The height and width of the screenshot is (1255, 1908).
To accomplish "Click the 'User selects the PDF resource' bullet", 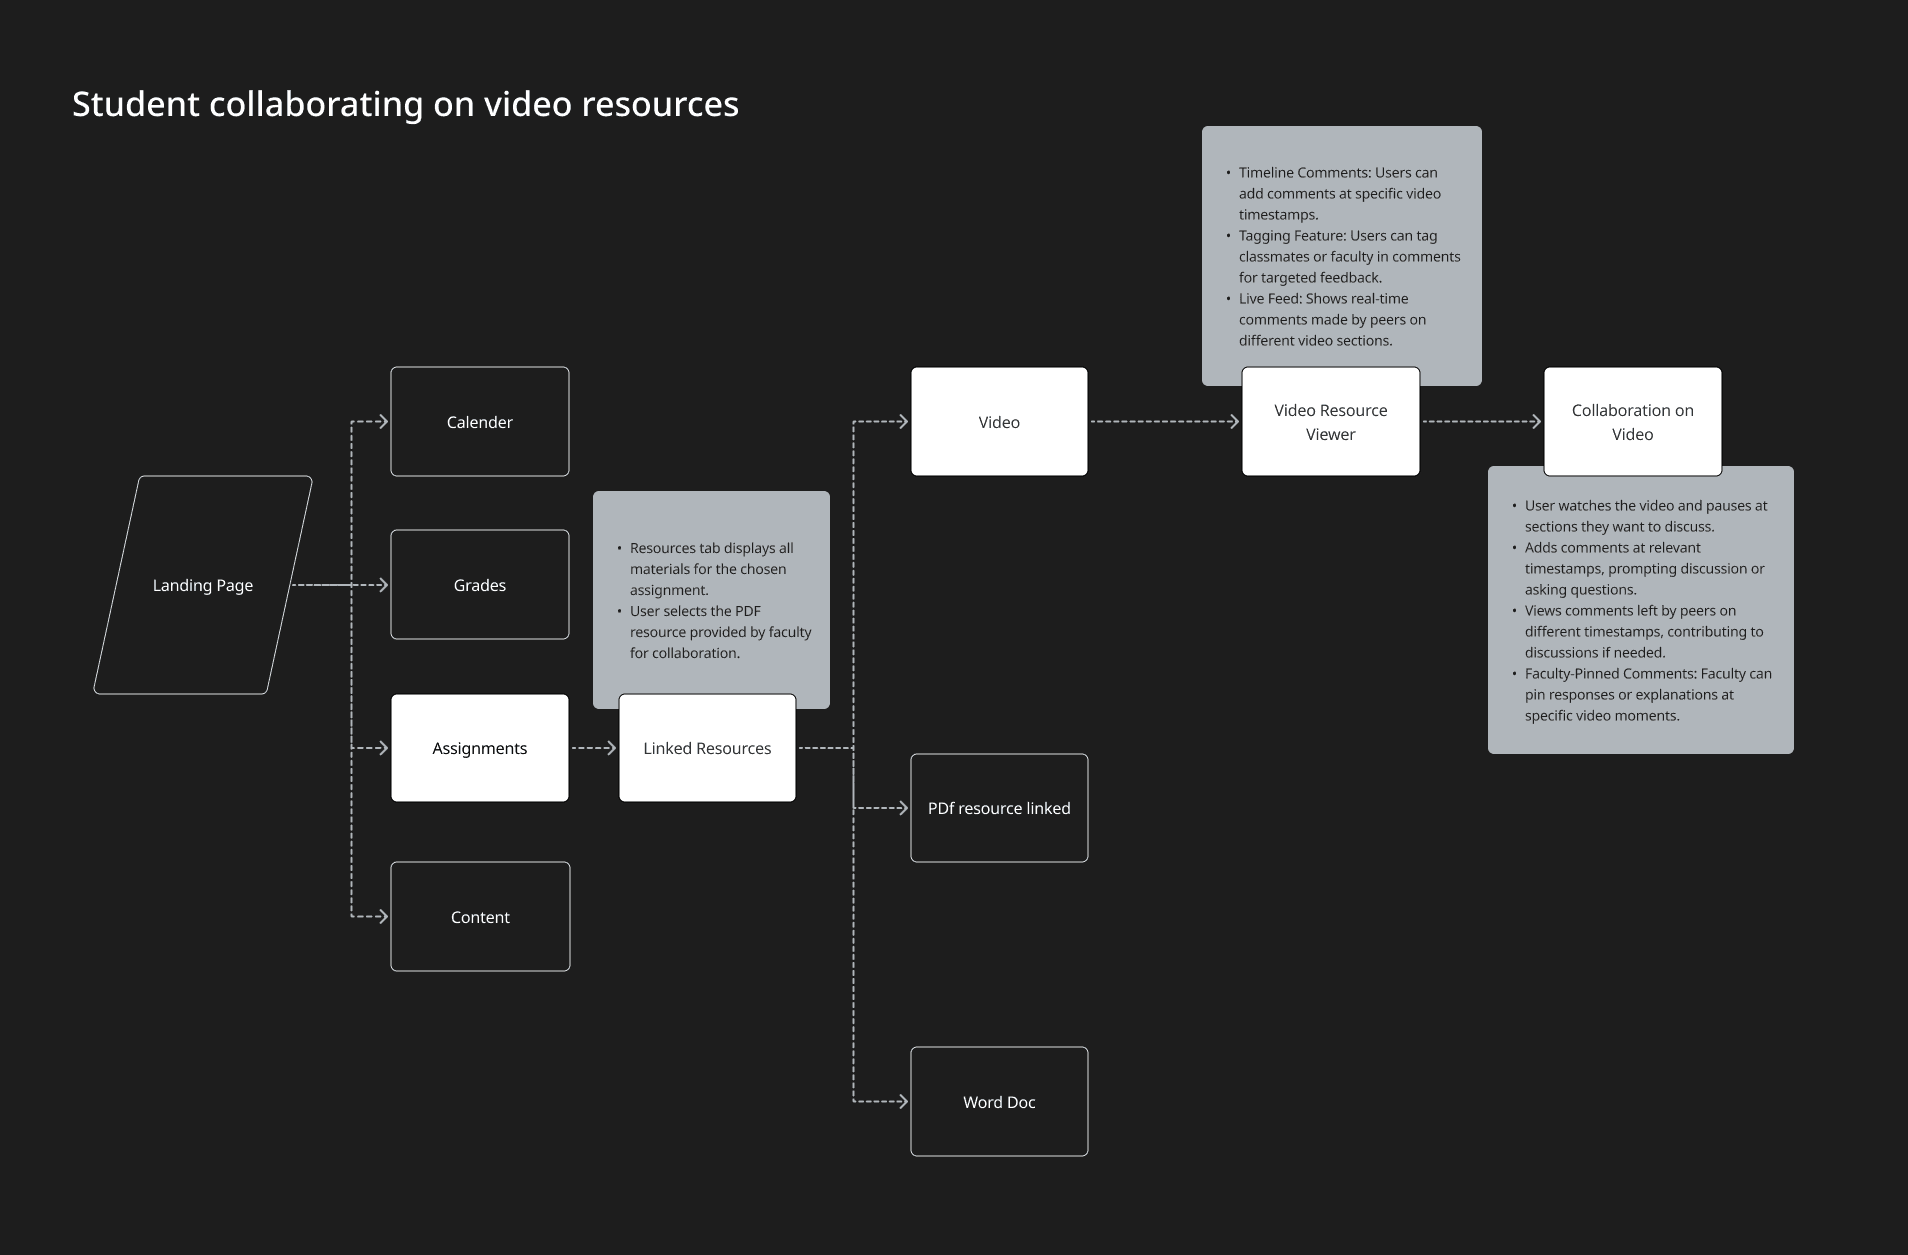I will [720, 632].
